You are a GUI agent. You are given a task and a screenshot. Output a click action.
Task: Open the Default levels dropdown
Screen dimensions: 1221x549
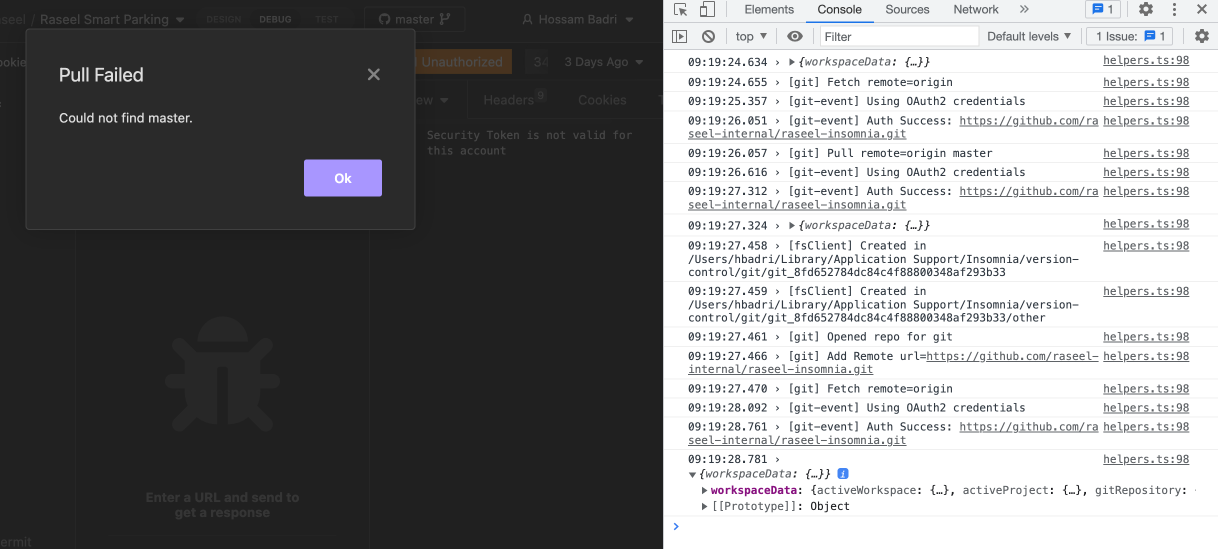pos(1029,36)
